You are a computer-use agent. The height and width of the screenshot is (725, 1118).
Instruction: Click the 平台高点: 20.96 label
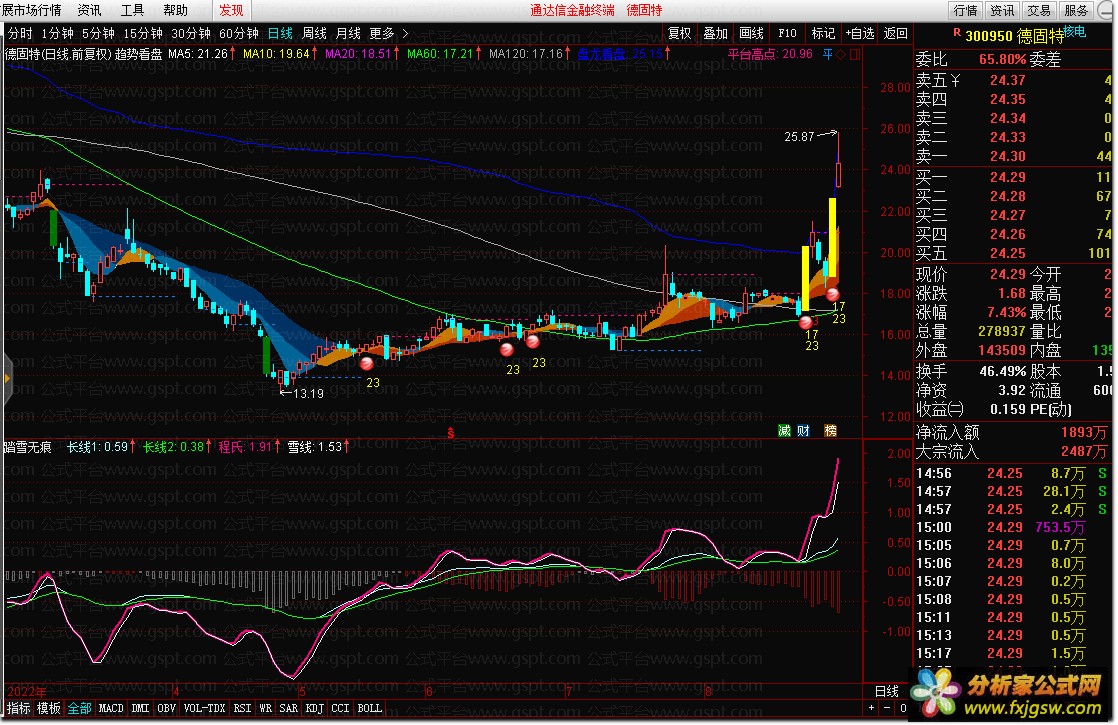point(770,54)
